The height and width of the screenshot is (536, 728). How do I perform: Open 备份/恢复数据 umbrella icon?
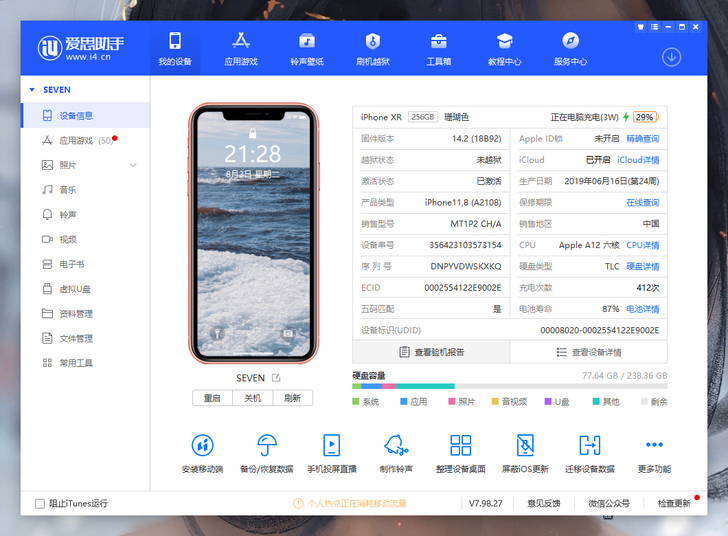click(x=267, y=445)
